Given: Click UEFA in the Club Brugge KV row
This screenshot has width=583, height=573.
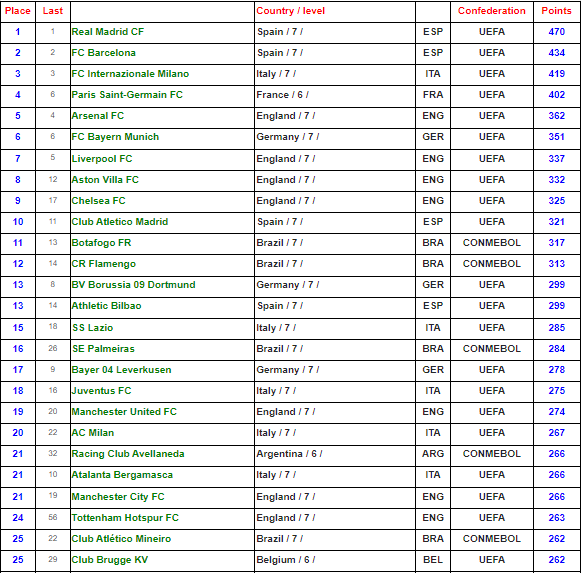Looking at the screenshot, I should pos(492,560).
